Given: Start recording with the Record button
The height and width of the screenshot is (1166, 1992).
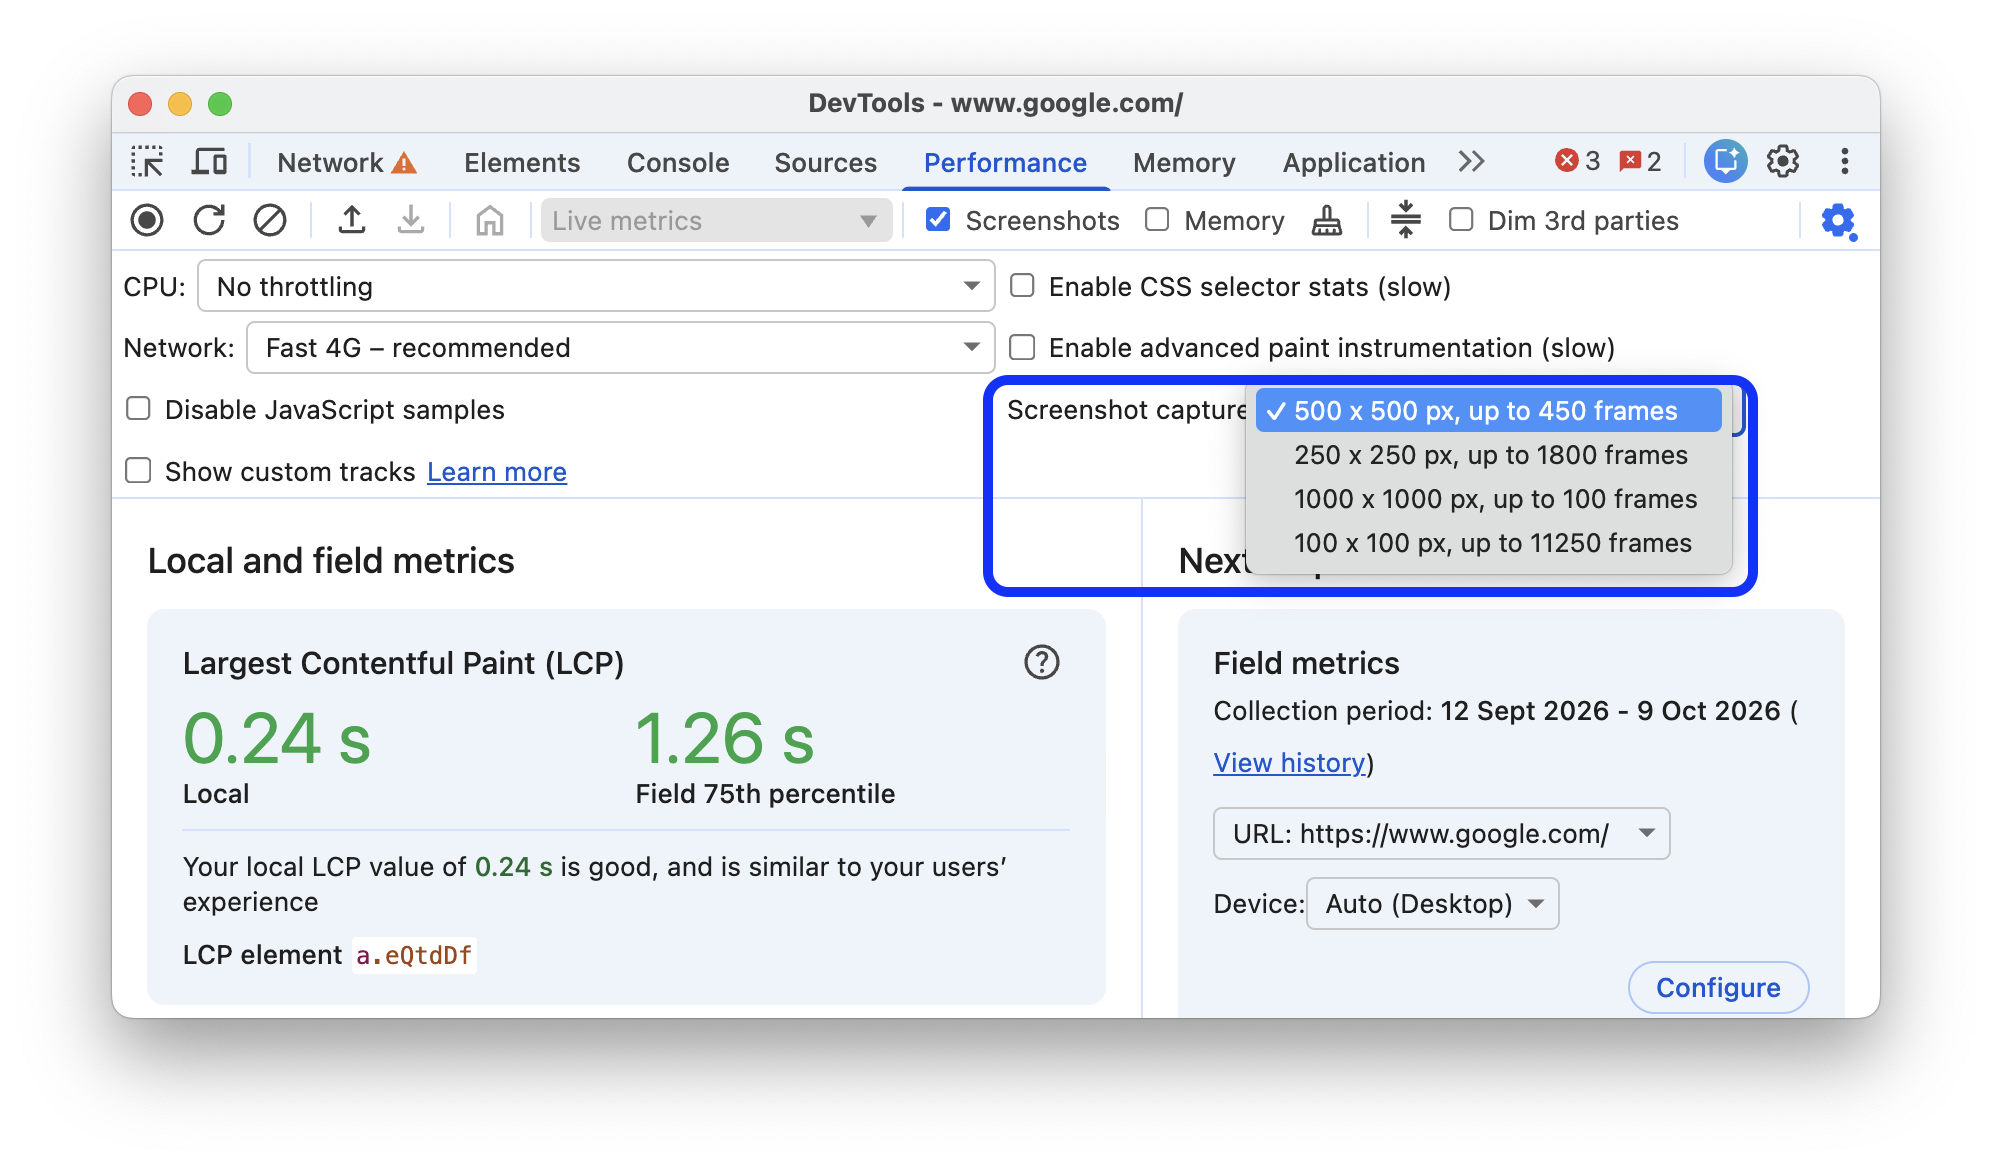Looking at the screenshot, I should click(147, 220).
